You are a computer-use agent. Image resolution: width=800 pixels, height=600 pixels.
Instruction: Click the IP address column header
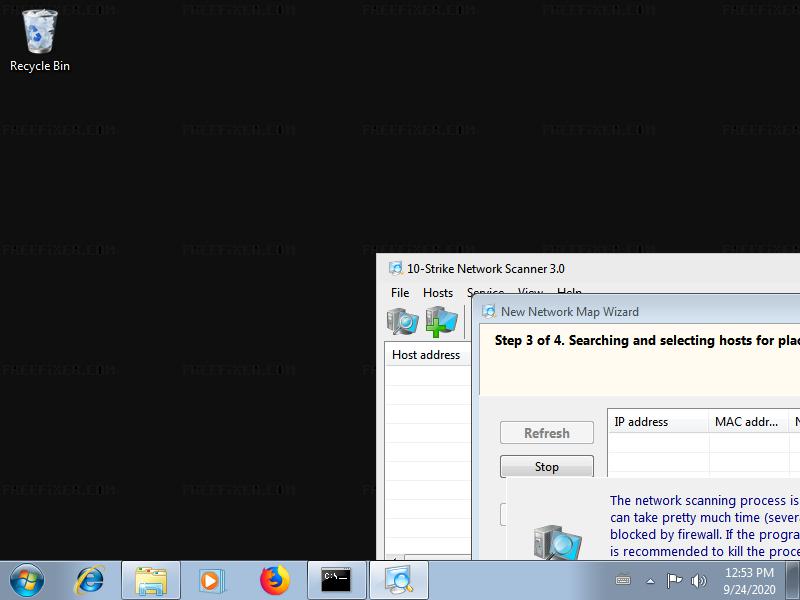click(x=657, y=422)
